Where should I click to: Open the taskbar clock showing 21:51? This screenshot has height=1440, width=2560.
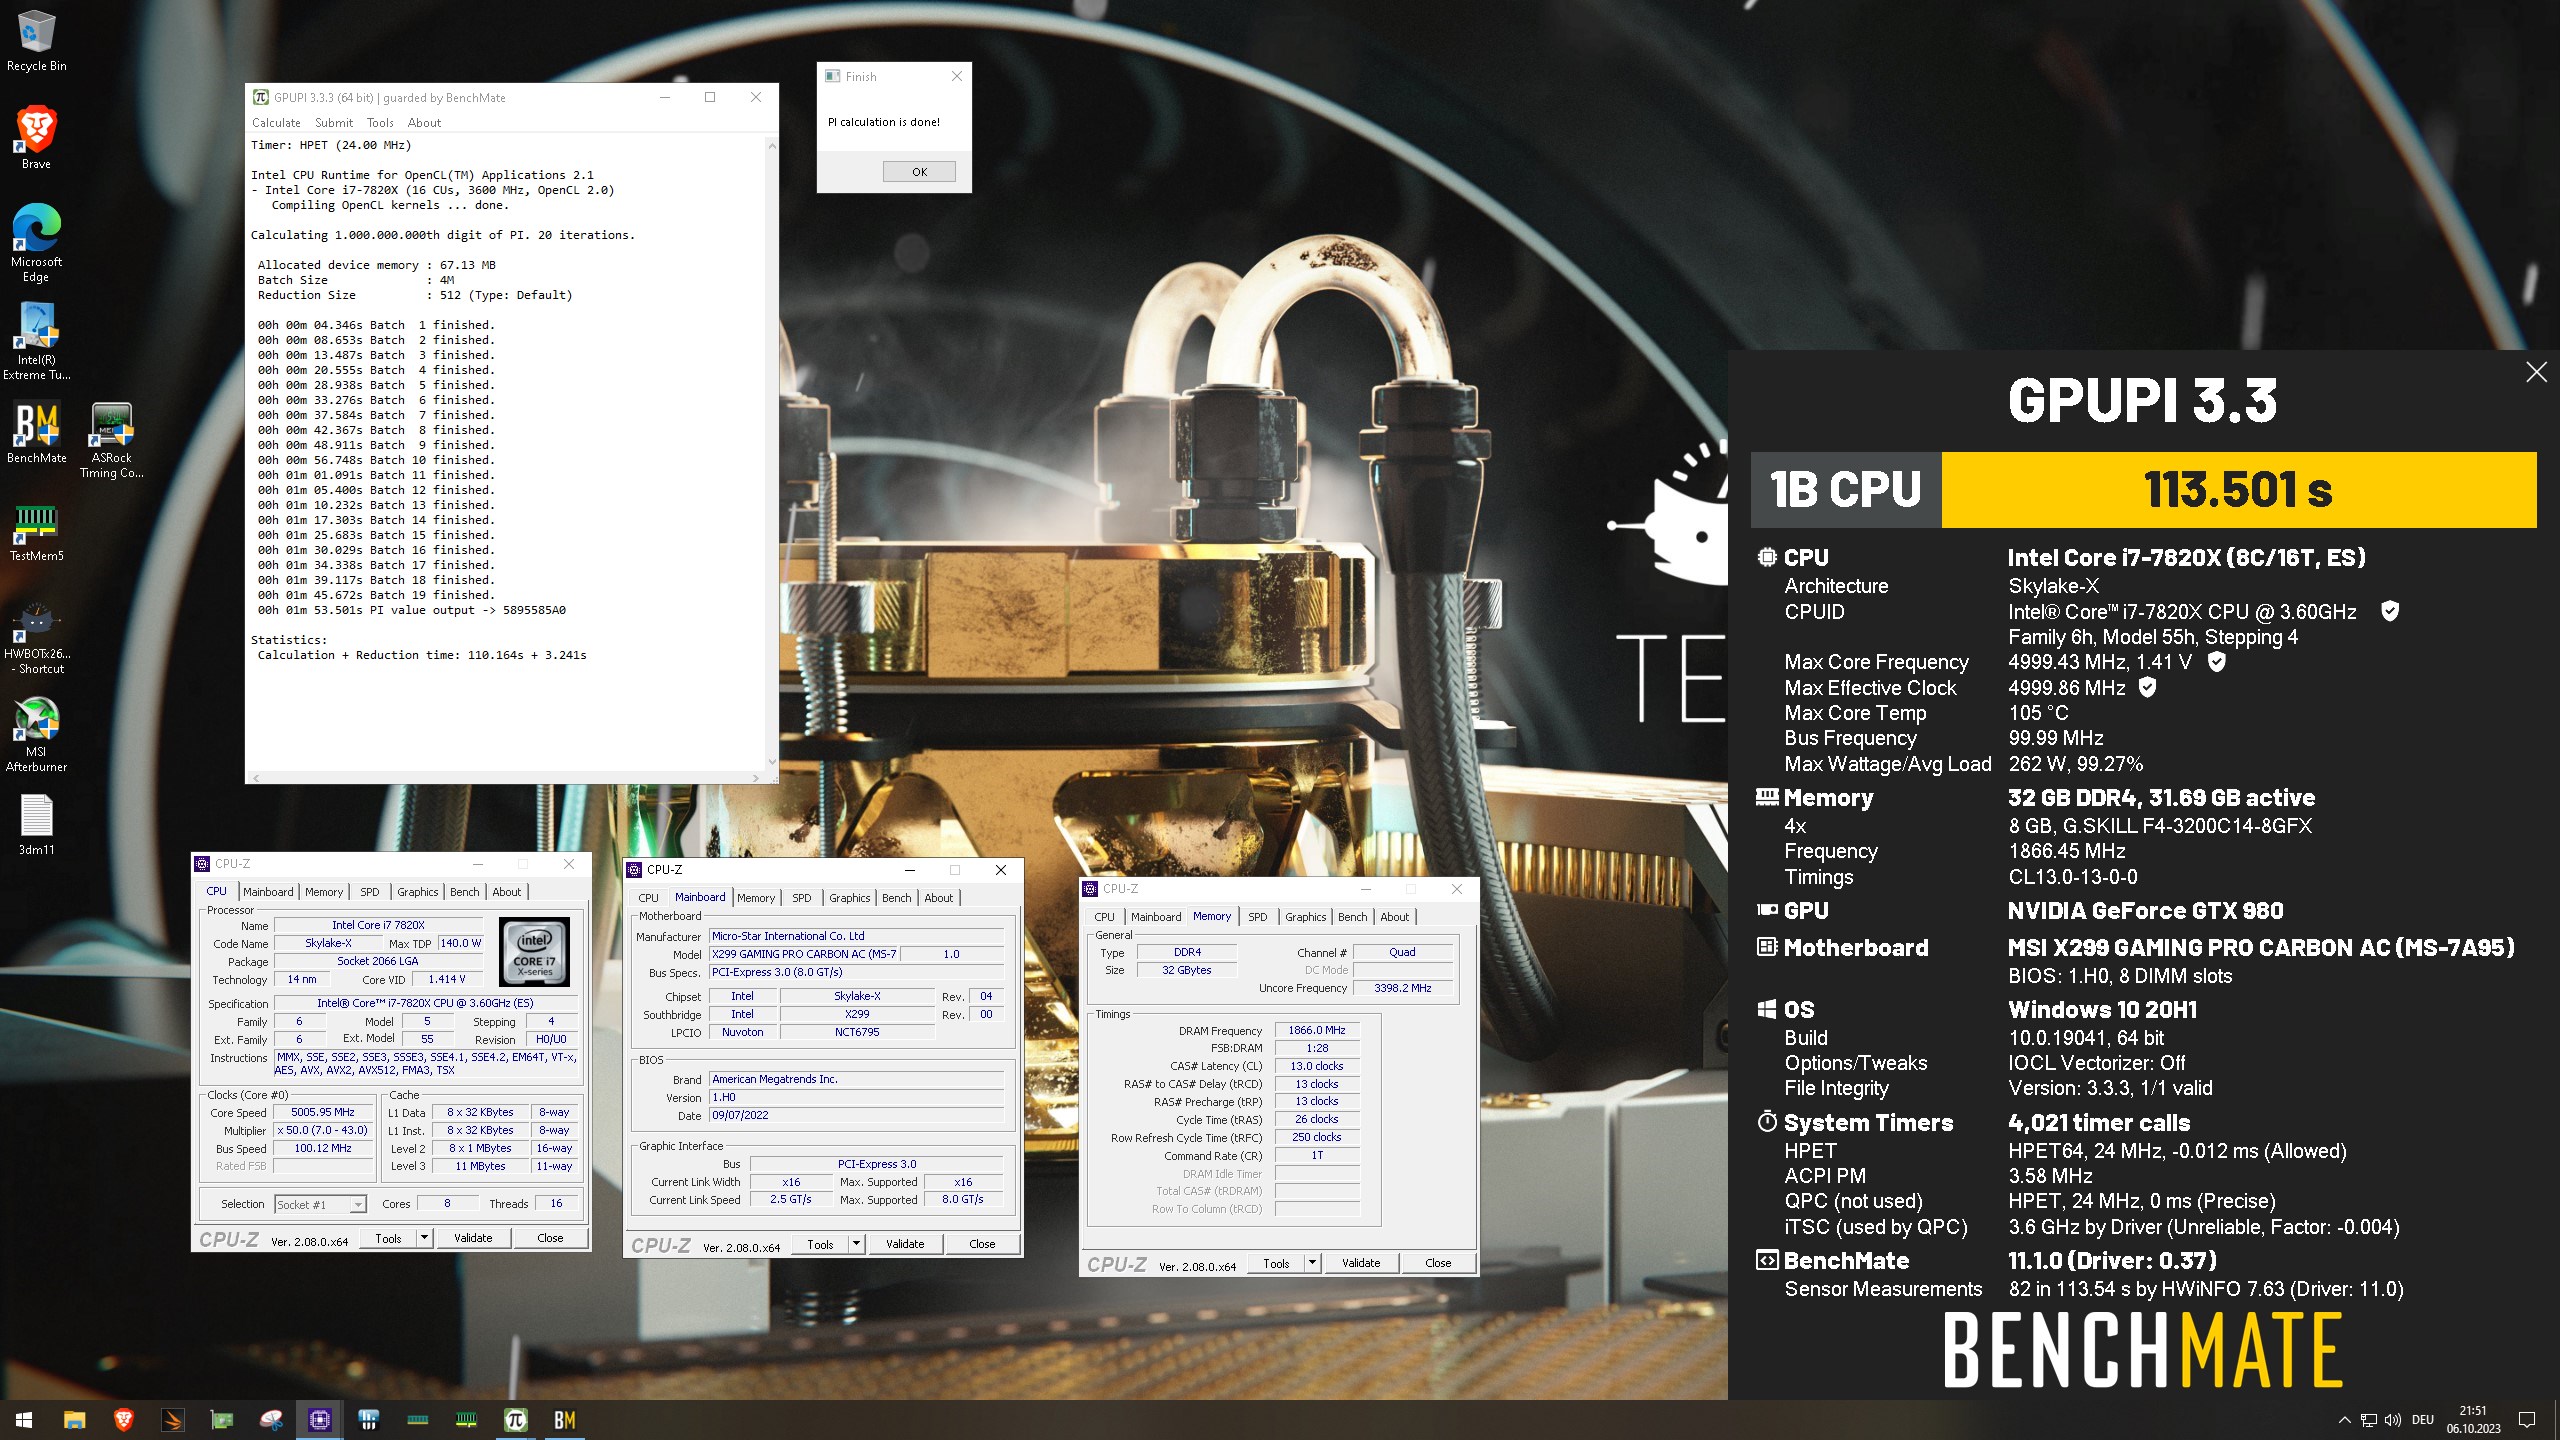[x=2473, y=1419]
